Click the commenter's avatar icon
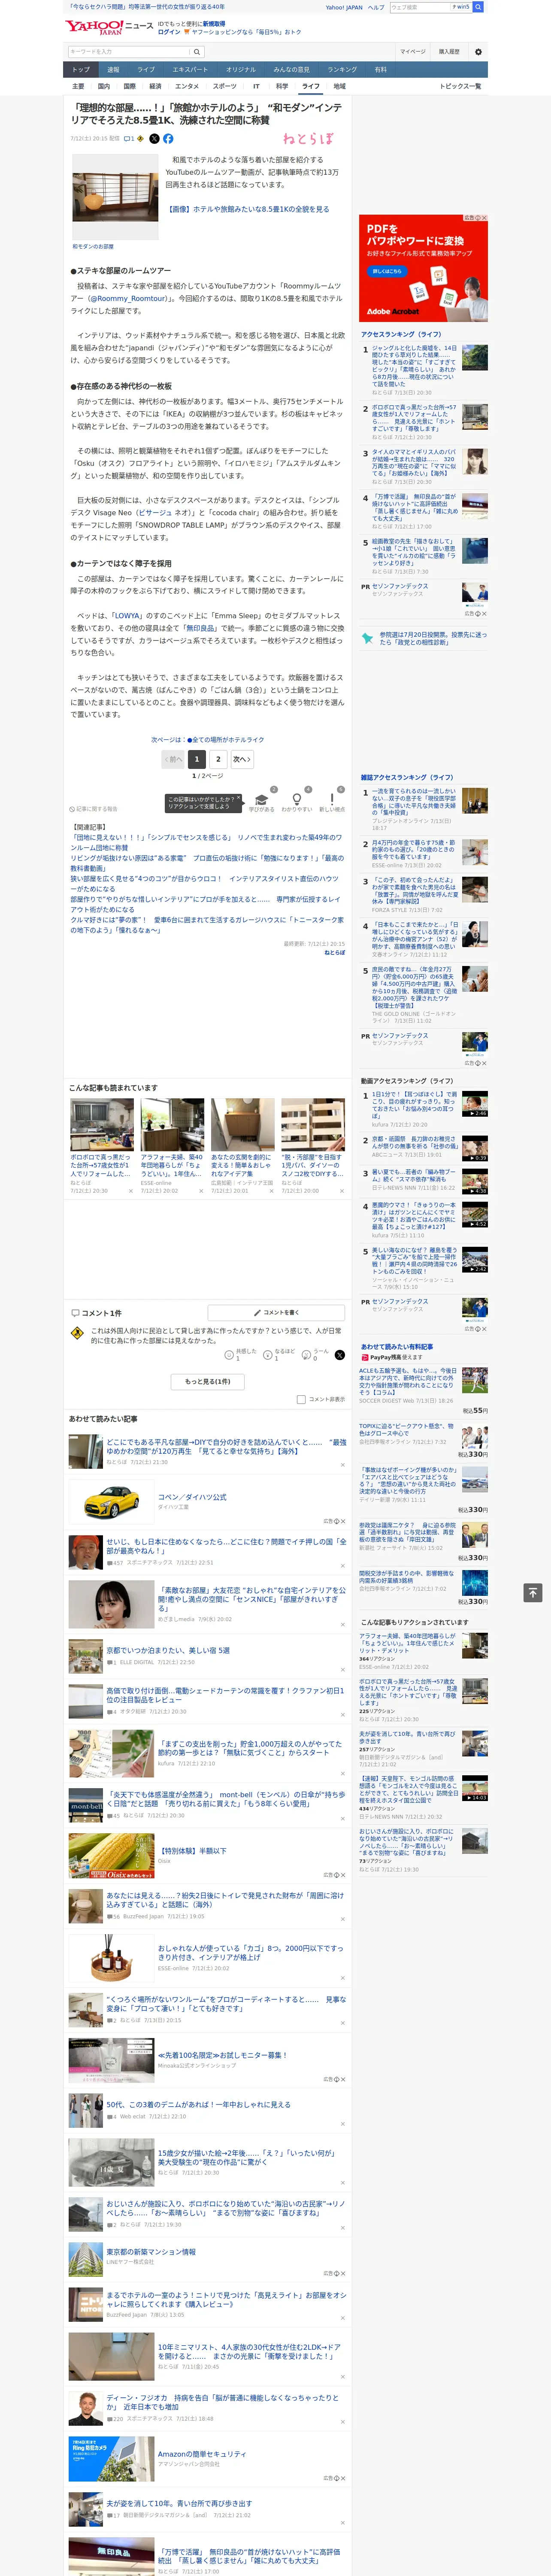Screen dimensions: 551x2576 coord(77,1333)
